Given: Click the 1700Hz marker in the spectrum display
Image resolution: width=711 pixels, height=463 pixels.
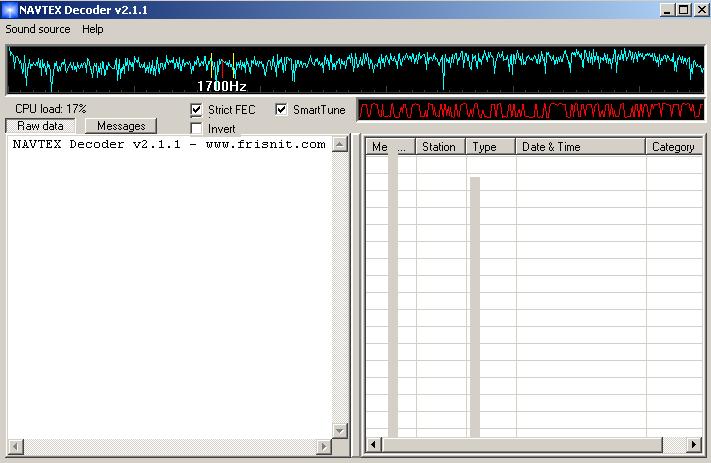Looking at the screenshot, I should 222,86.
